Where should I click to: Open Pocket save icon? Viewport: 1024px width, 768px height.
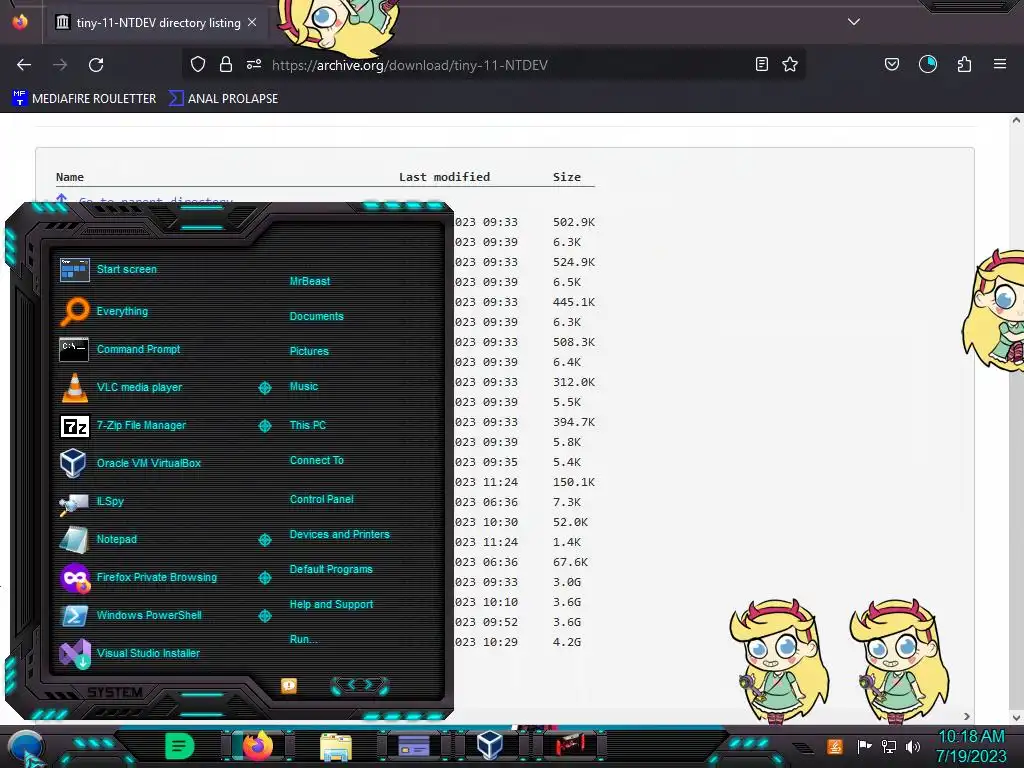(892, 64)
